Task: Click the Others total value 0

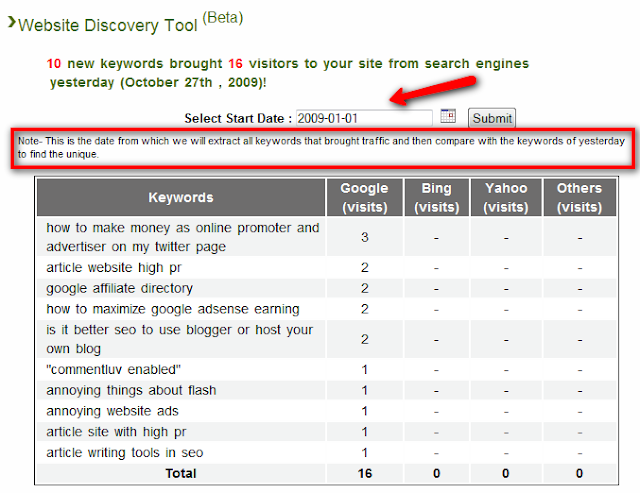Action: [x=579, y=473]
